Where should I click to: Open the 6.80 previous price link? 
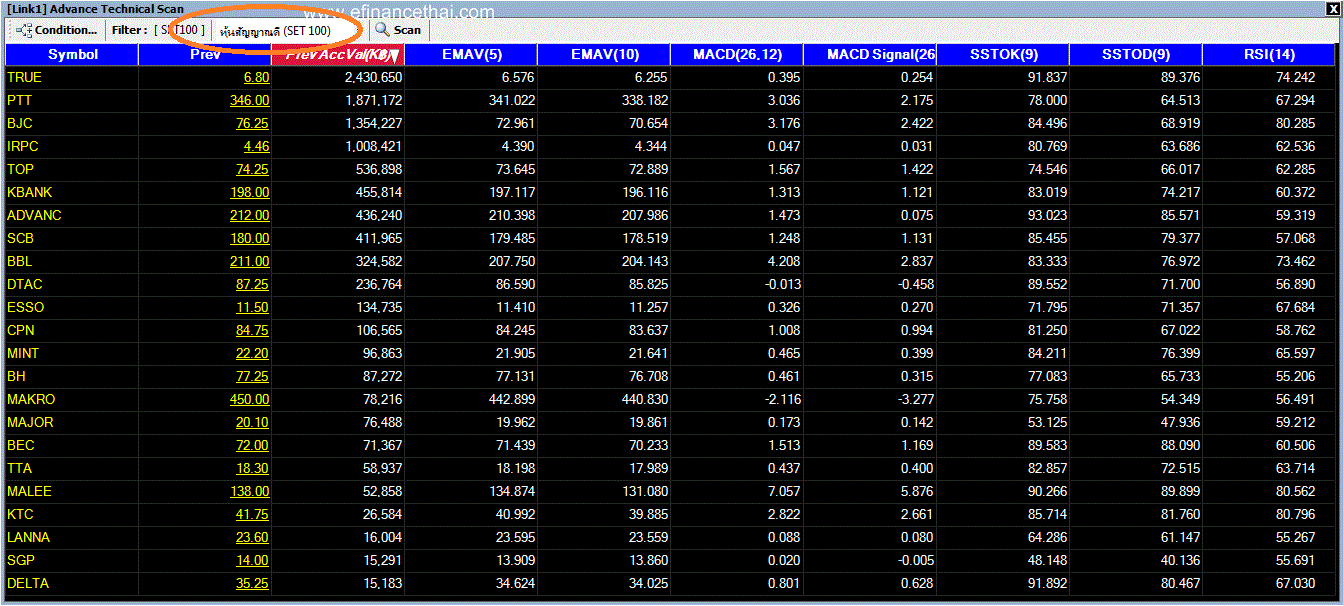[x=256, y=77]
